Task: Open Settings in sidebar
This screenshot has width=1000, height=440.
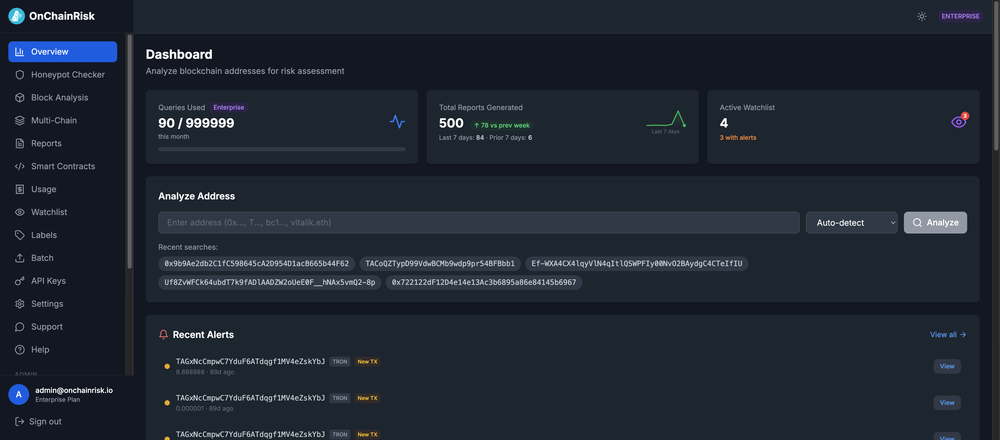Action: 62,304
